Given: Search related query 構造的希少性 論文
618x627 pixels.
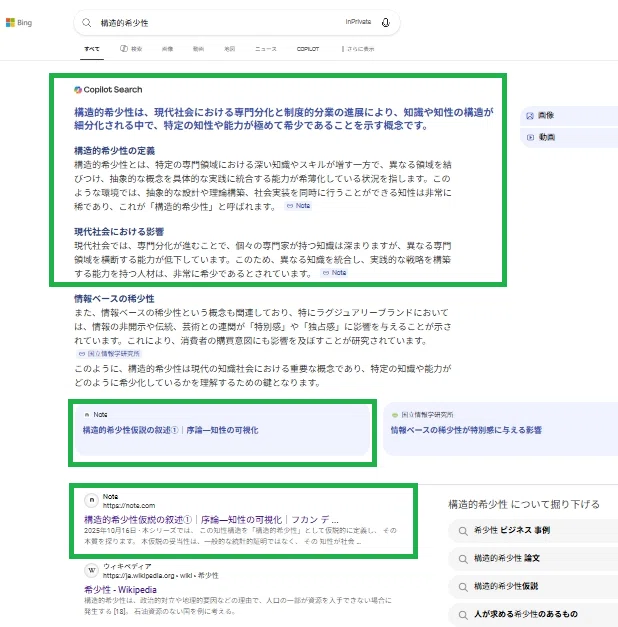Looking at the screenshot, I should [x=534, y=559].
